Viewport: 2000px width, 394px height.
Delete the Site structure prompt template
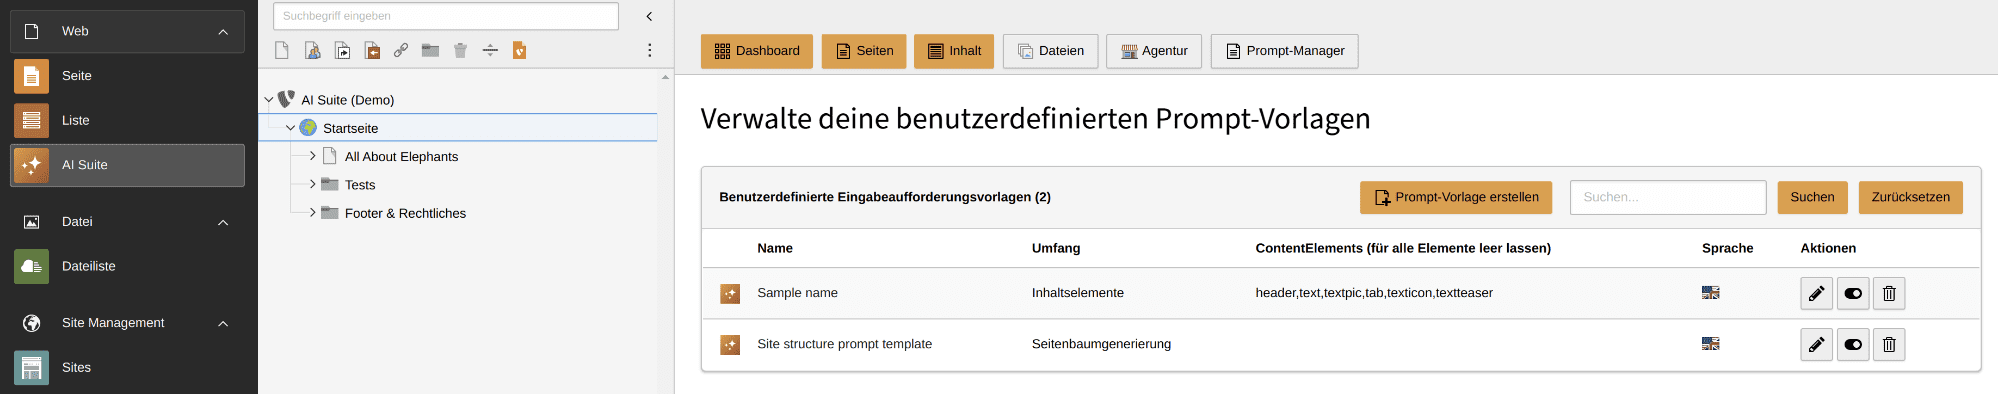[1889, 344]
